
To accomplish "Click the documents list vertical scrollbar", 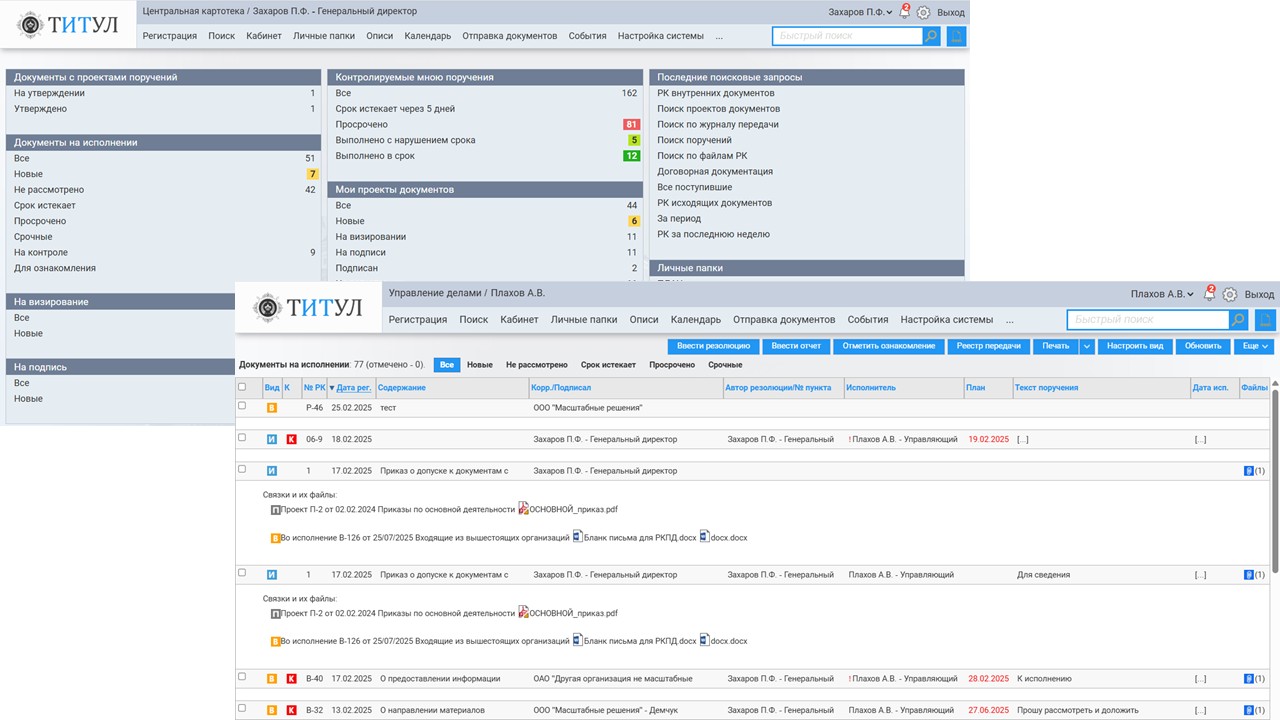I will pyautogui.click(x=1275, y=480).
